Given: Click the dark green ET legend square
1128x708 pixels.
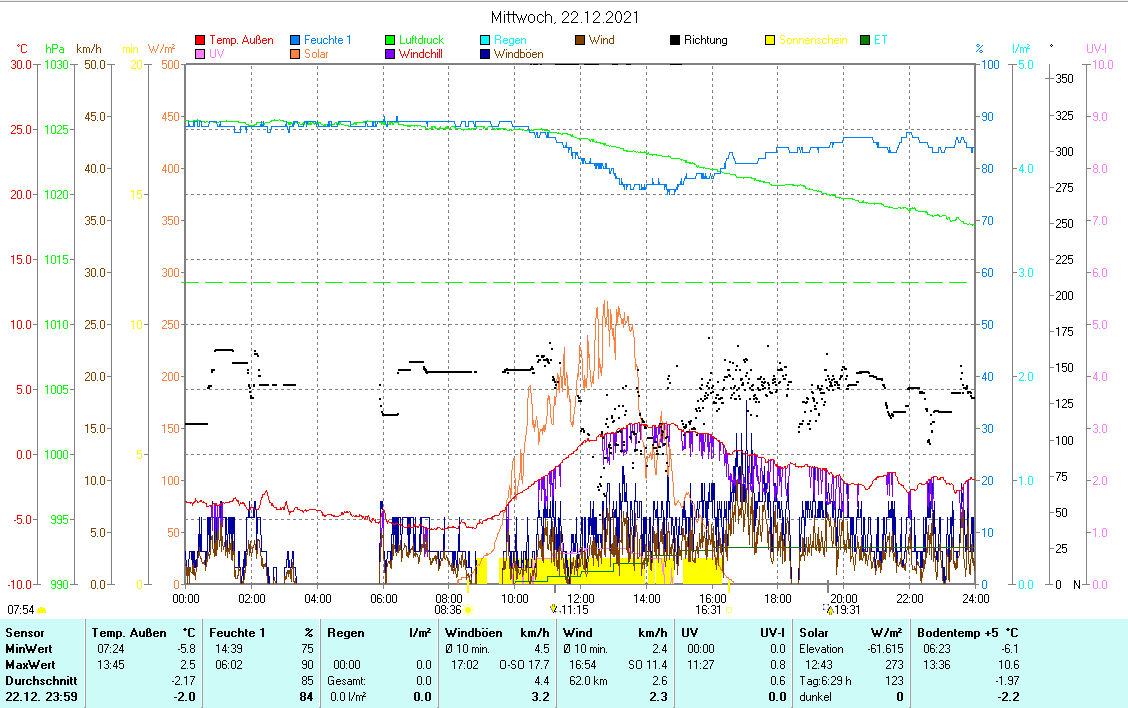Looking at the screenshot, I should click(x=865, y=40).
